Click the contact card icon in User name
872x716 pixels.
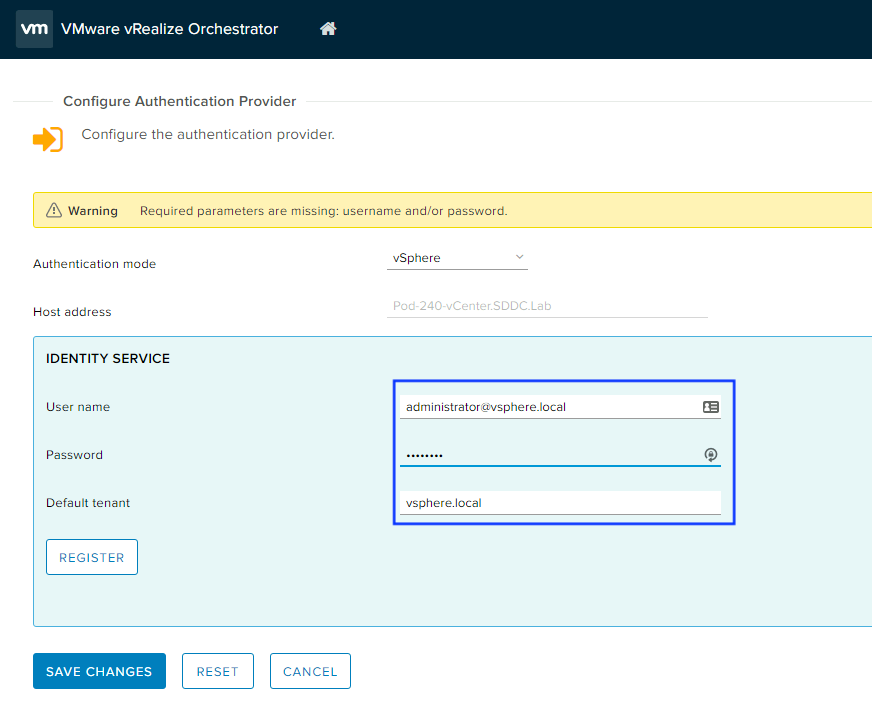711,407
